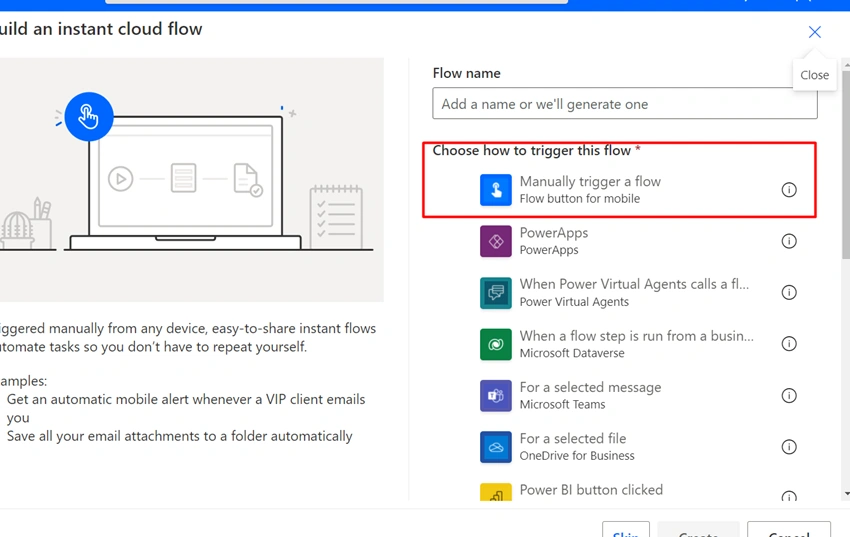Screen dimensions: 850x537
Task: View info for For a selected file
Action: pos(789,447)
